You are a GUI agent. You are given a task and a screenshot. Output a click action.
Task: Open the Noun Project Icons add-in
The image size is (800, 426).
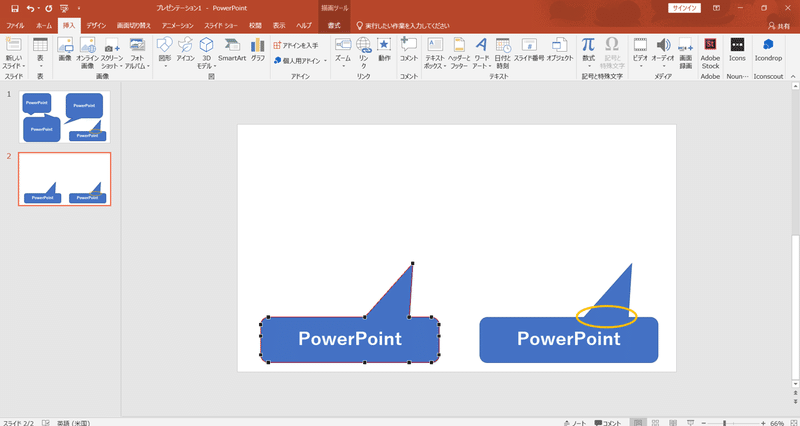(737, 50)
